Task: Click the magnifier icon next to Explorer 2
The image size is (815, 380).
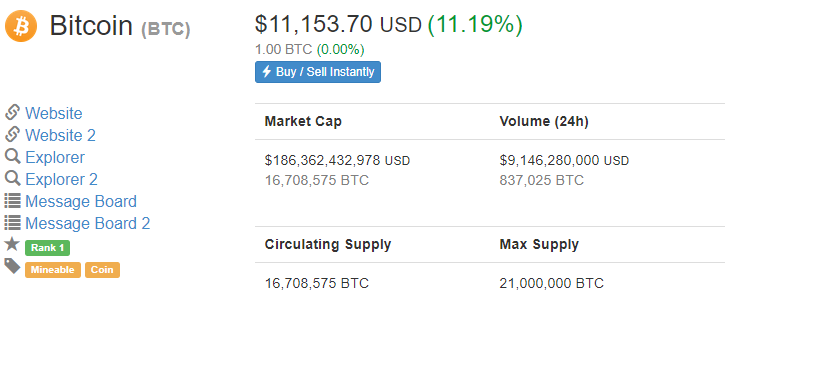Action: point(12,178)
